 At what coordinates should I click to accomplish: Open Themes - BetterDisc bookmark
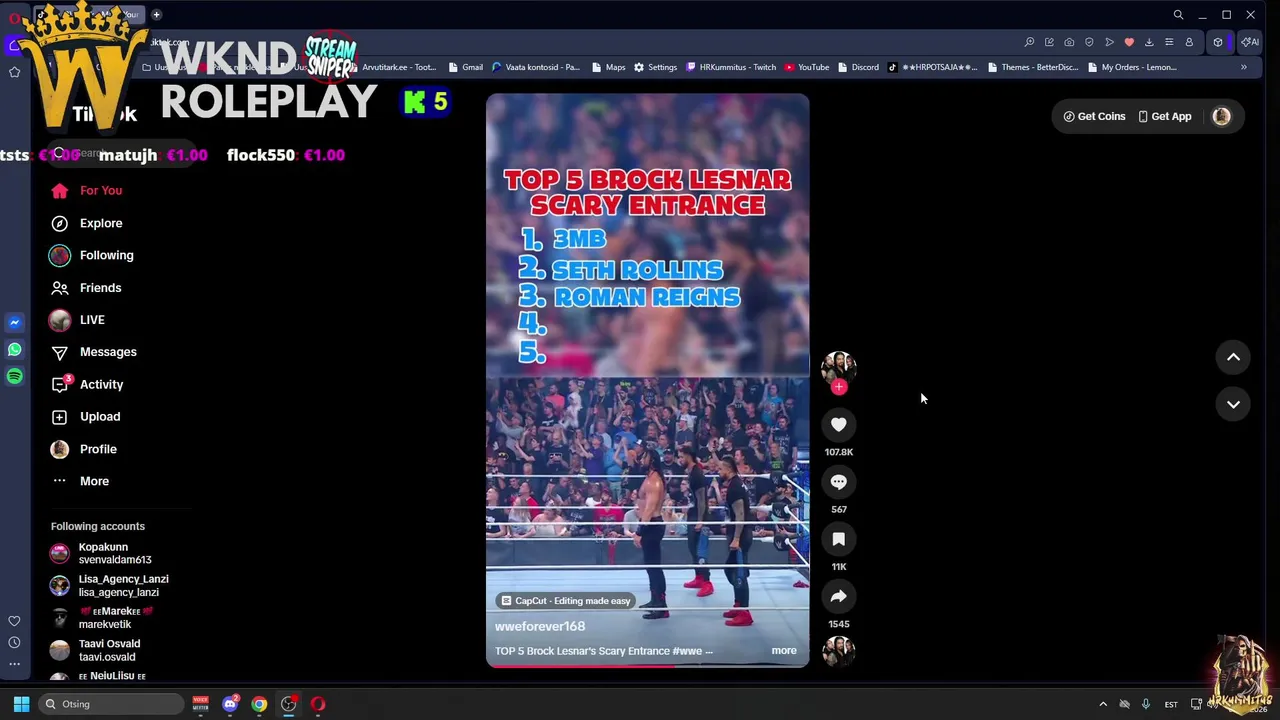tap(1034, 67)
